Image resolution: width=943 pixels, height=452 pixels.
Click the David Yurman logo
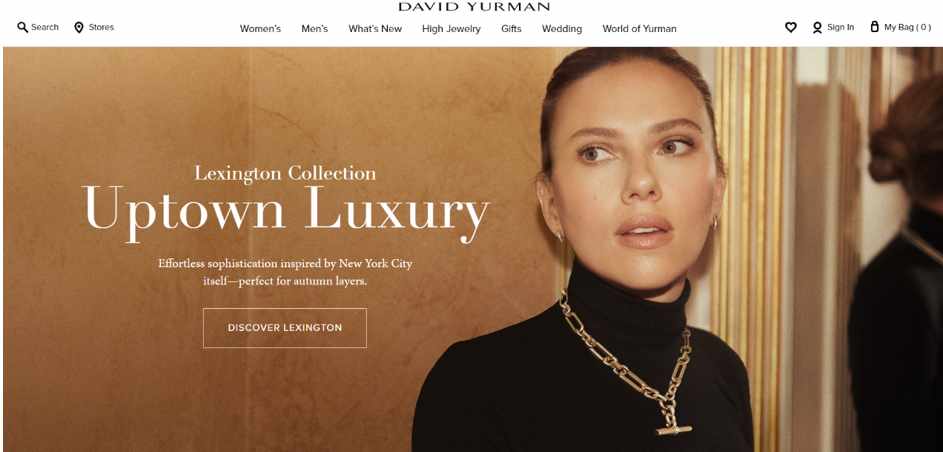coord(474,7)
